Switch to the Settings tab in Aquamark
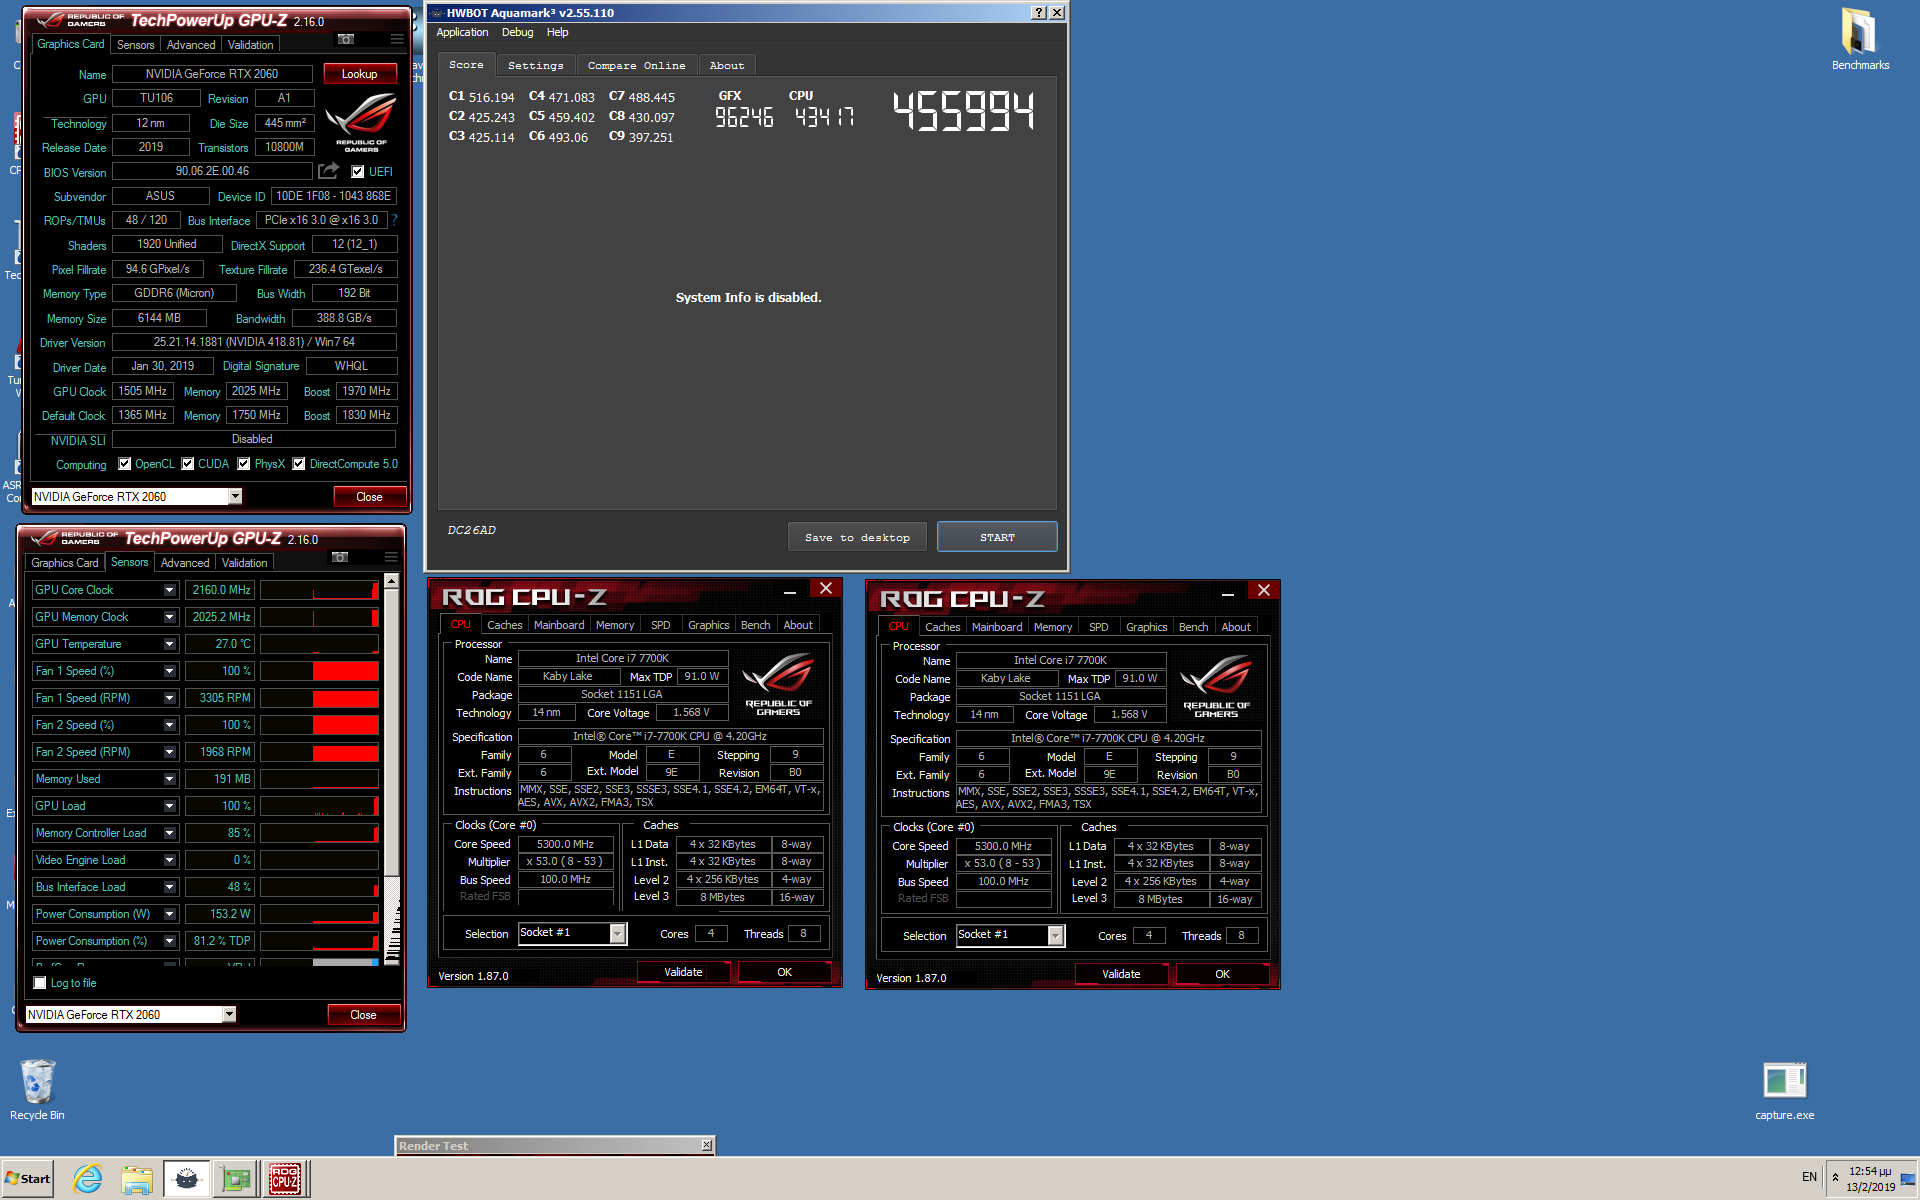 point(535,65)
